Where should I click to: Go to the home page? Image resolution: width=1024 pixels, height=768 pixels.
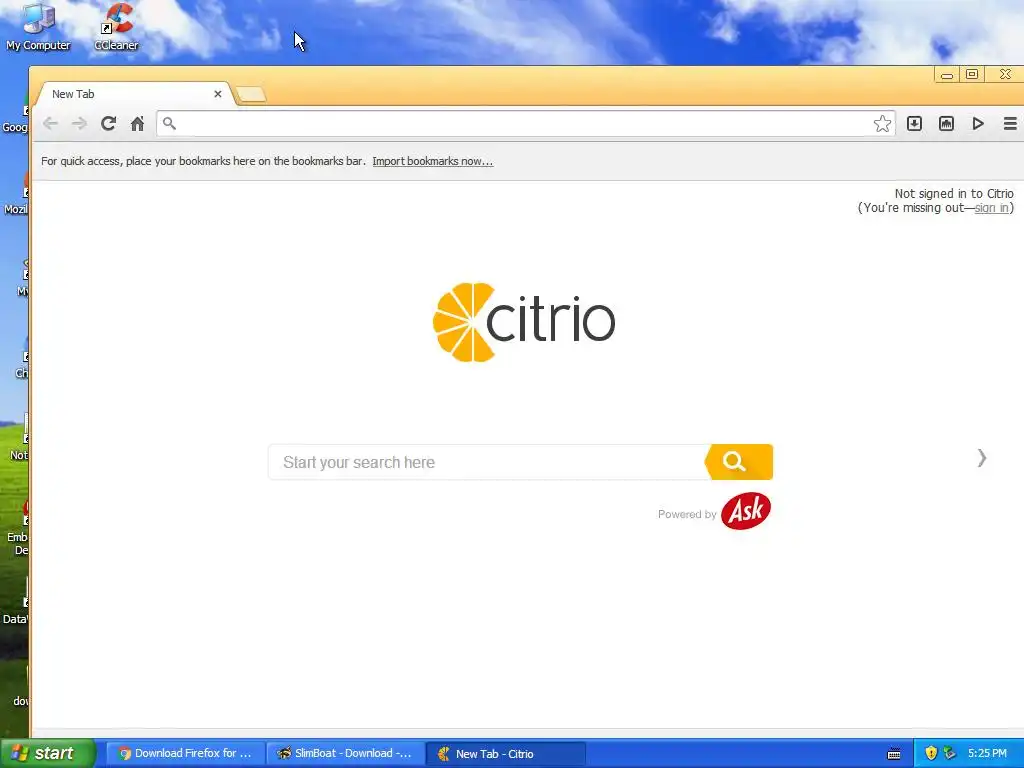[137, 123]
